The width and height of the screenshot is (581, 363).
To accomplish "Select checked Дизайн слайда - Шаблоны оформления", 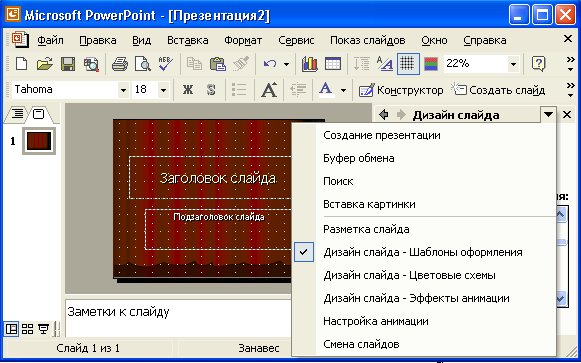I will (x=424, y=252).
